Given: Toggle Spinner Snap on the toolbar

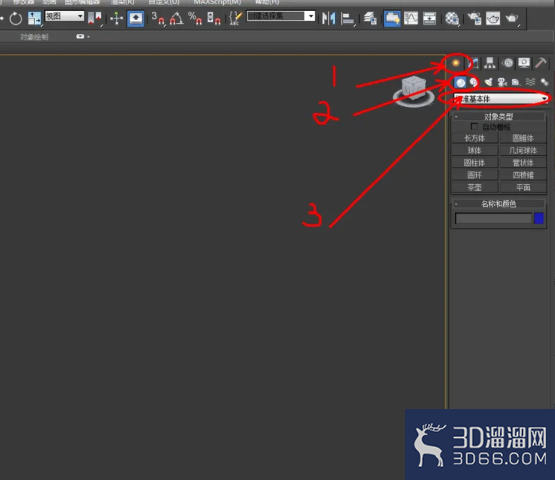Looking at the screenshot, I should [213, 18].
